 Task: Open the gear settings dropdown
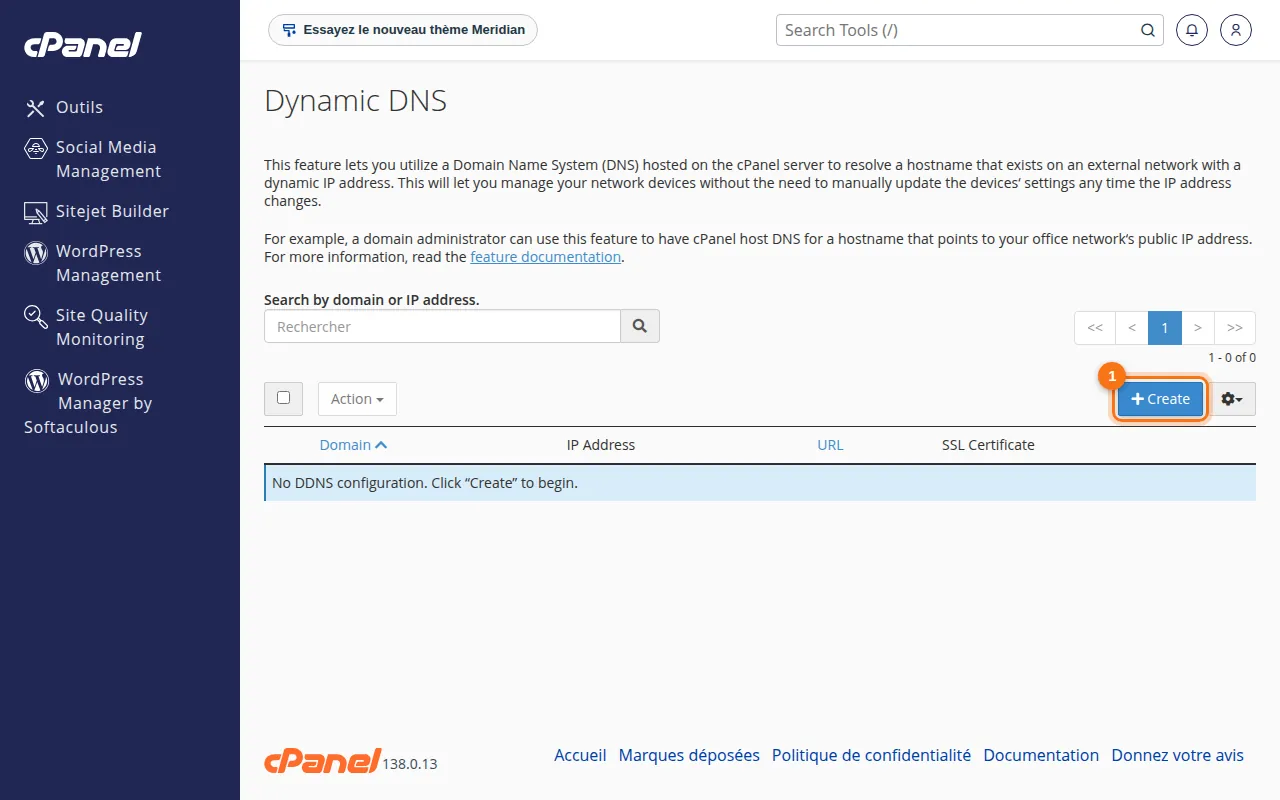(x=1232, y=399)
